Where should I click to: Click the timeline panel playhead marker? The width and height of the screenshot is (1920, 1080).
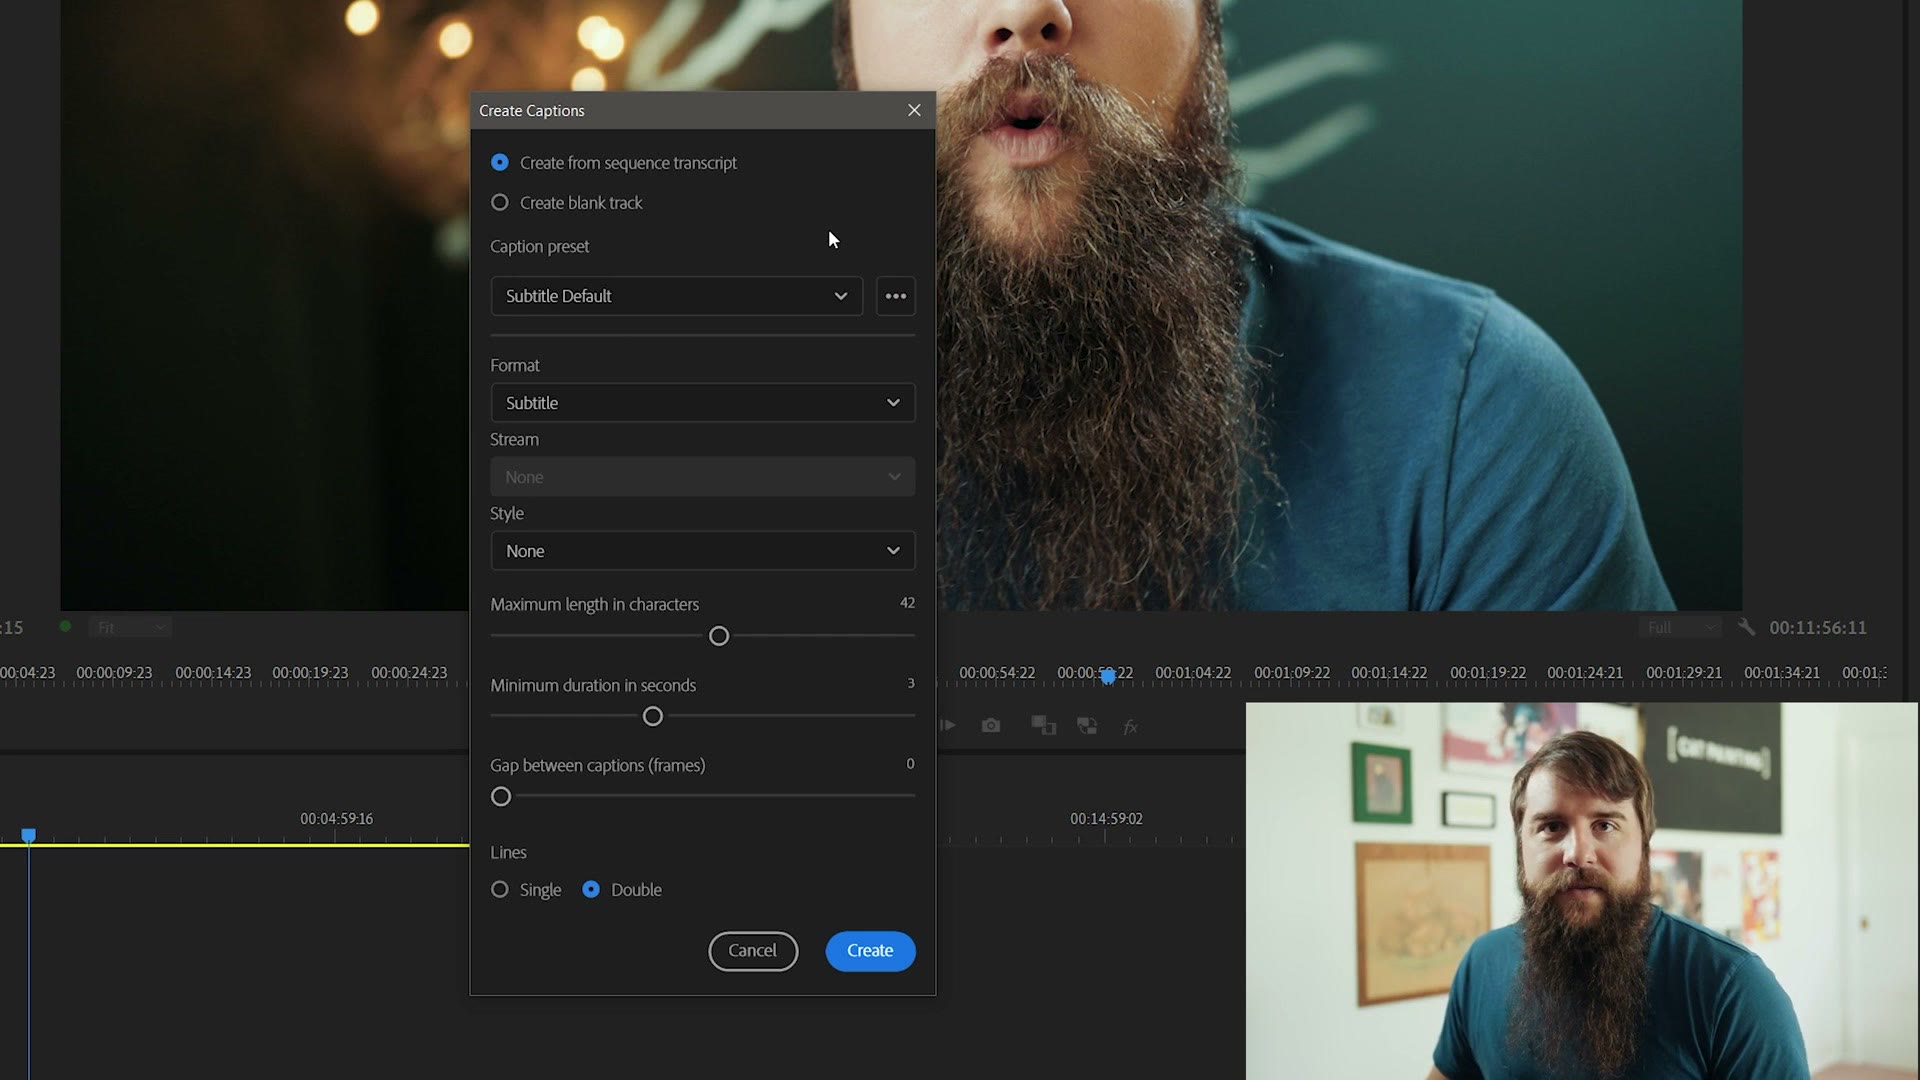pos(29,835)
